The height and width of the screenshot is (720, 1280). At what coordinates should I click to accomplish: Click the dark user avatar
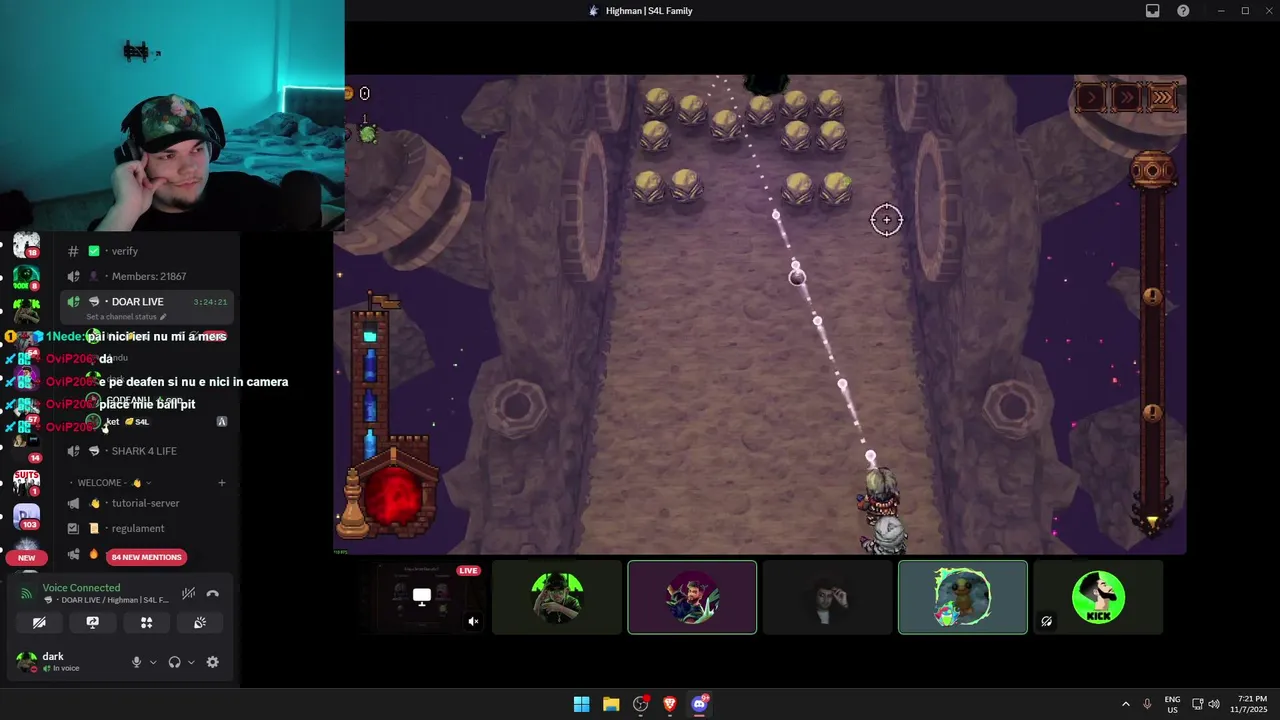pyautogui.click(x=26, y=661)
